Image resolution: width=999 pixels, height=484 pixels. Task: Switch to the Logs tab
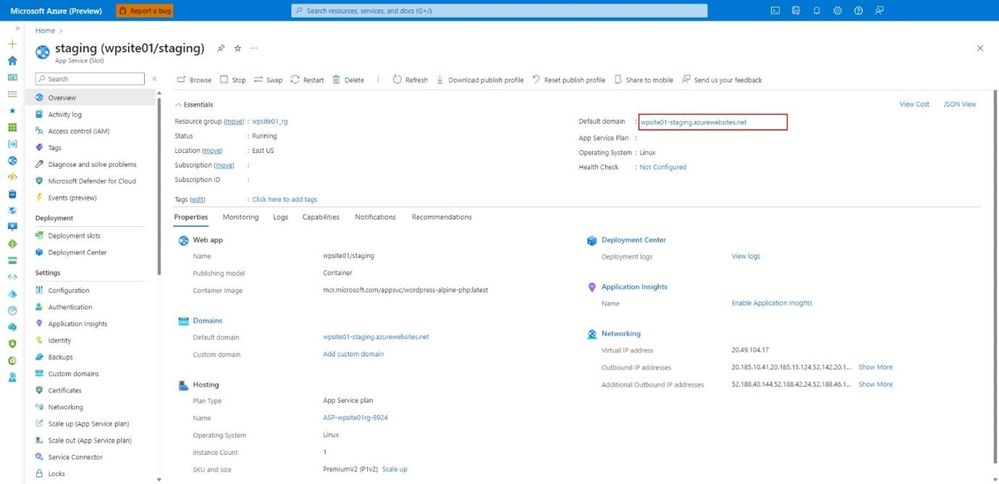(x=281, y=217)
